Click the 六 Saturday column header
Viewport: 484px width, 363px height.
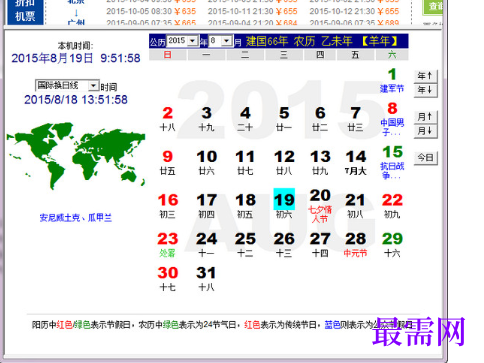pos(392,55)
